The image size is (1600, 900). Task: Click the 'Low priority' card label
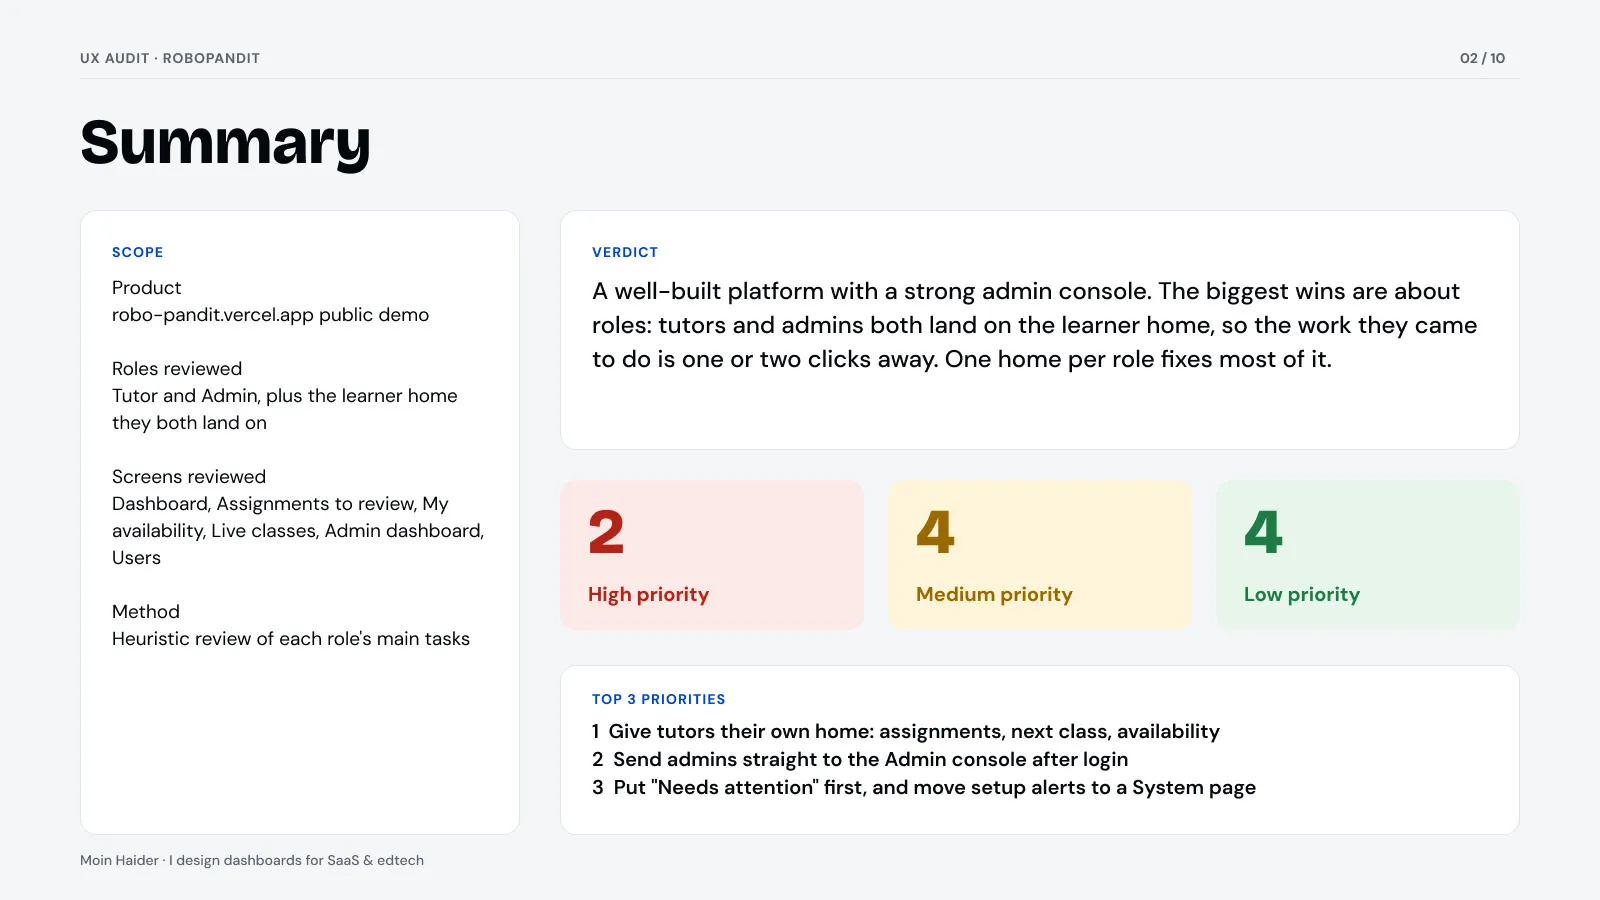pyautogui.click(x=1302, y=595)
